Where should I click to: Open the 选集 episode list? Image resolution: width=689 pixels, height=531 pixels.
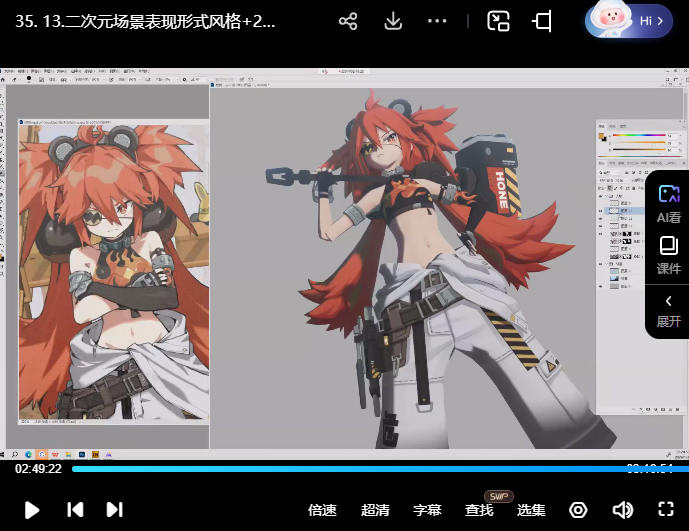[x=531, y=510]
